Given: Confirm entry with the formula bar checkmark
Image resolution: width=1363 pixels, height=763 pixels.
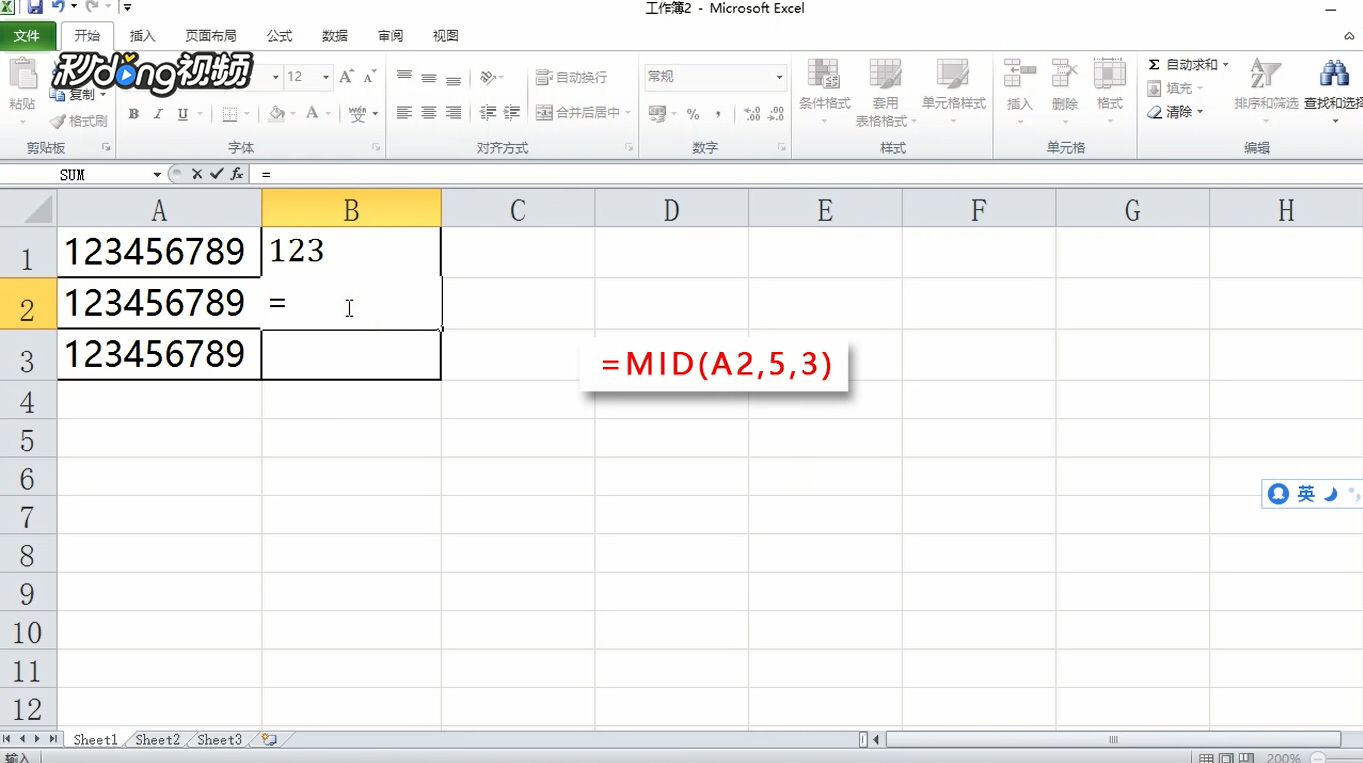Looking at the screenshot, I should click(216, 173).
